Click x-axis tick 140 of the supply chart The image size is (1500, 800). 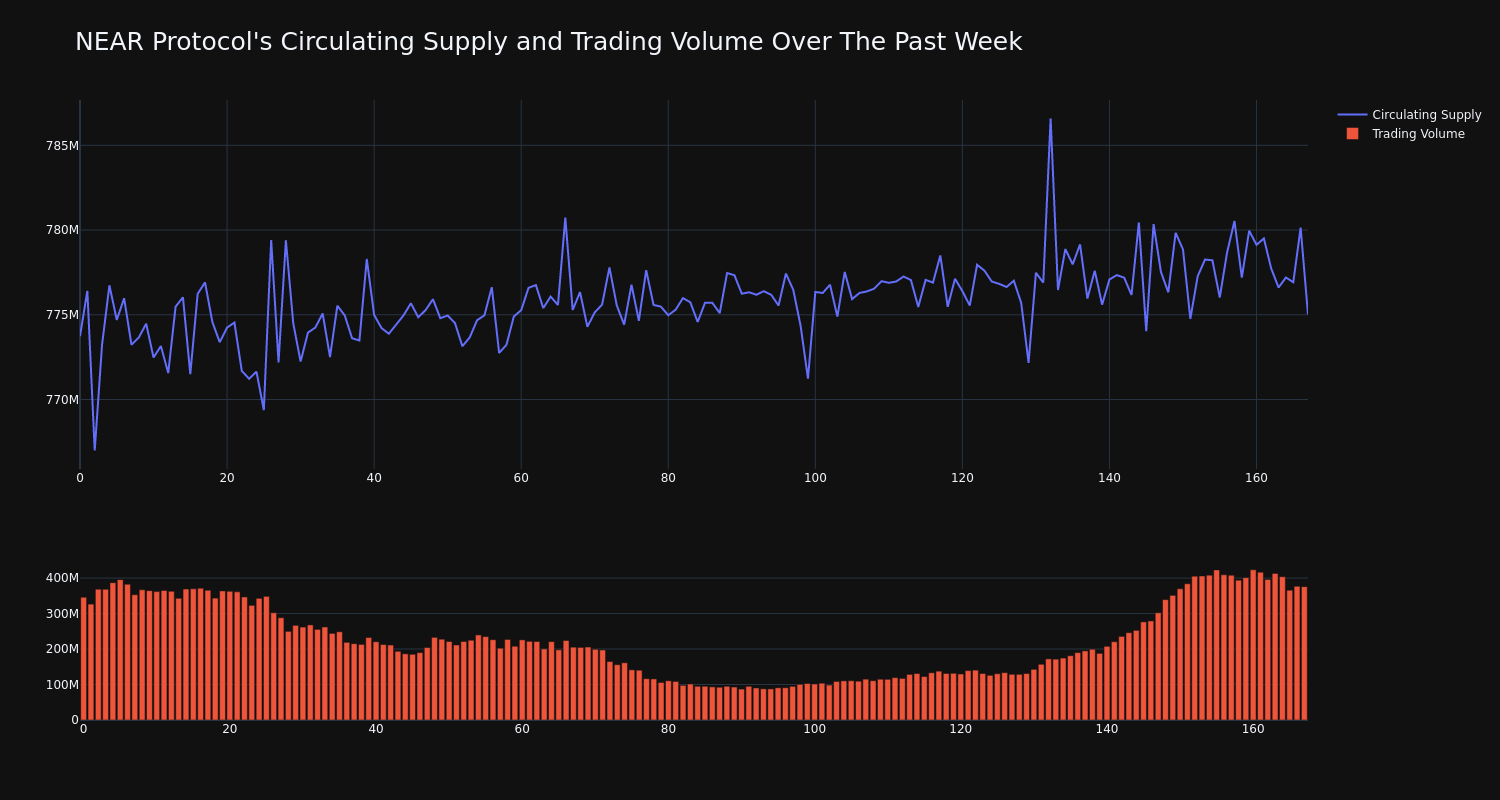click(1109, 478)
